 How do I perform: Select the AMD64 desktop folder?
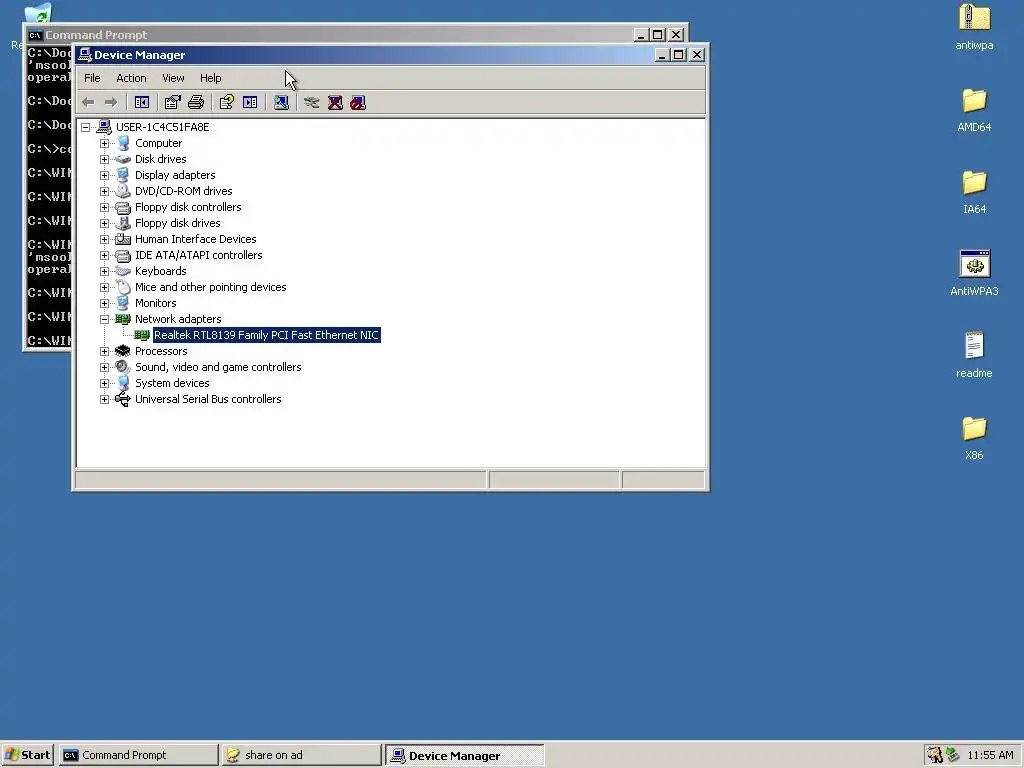pos(974,101)
